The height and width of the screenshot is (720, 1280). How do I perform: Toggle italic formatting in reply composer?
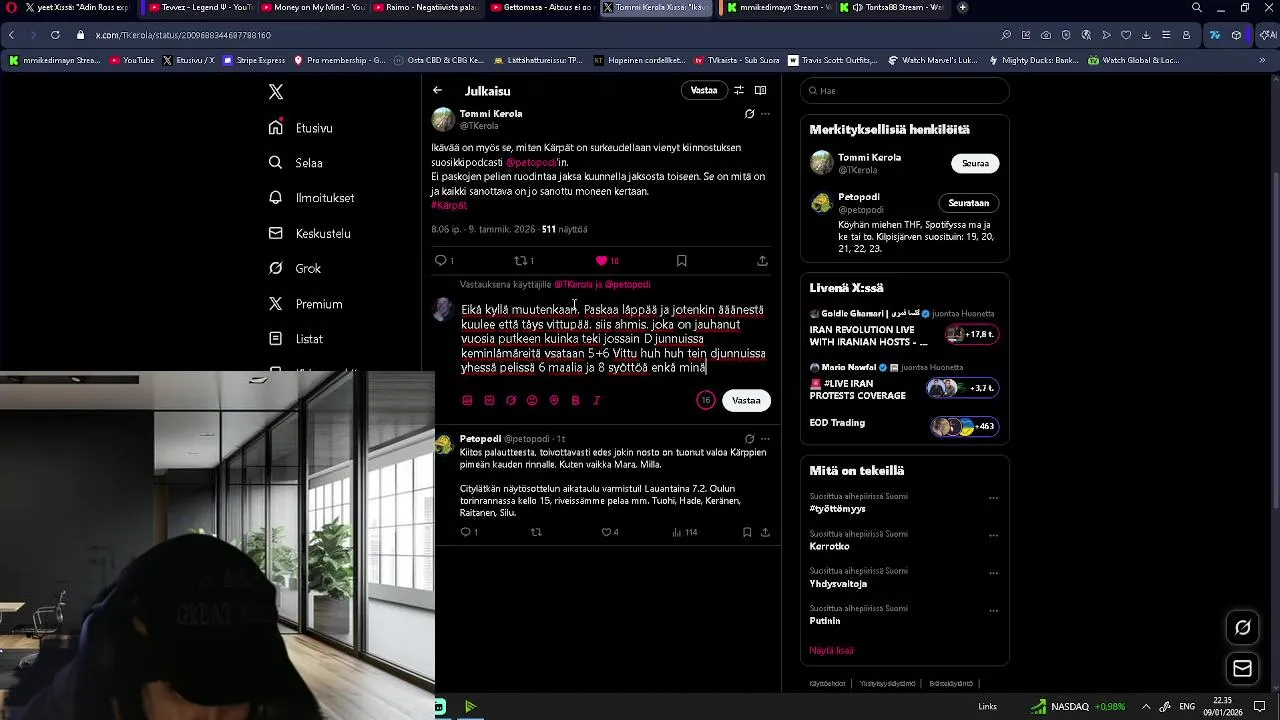point(597,400)
